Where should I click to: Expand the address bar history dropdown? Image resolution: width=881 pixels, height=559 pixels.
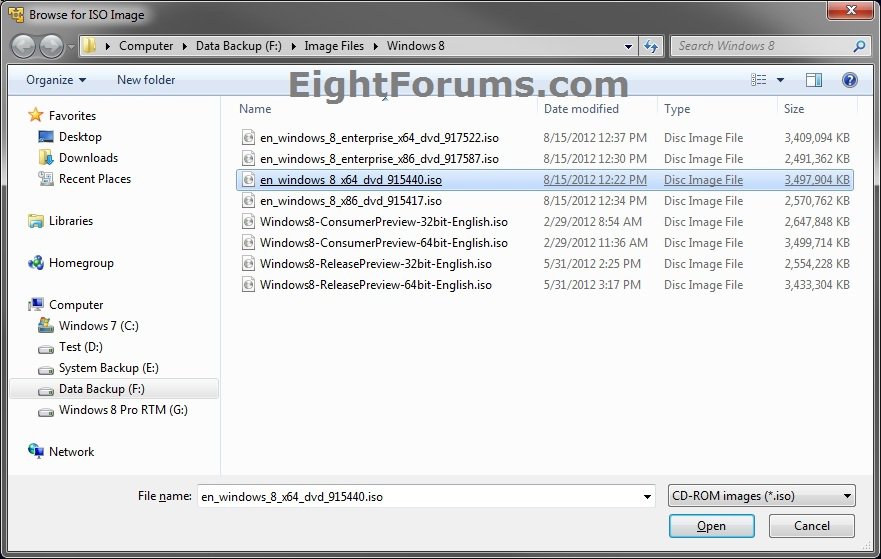pos(628,47)
